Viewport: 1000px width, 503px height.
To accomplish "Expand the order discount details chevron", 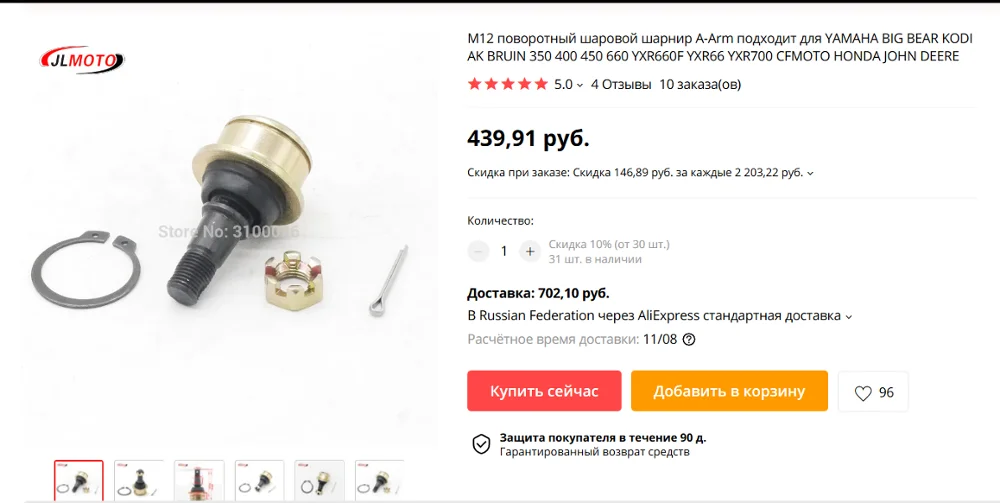I will point(810,173).
